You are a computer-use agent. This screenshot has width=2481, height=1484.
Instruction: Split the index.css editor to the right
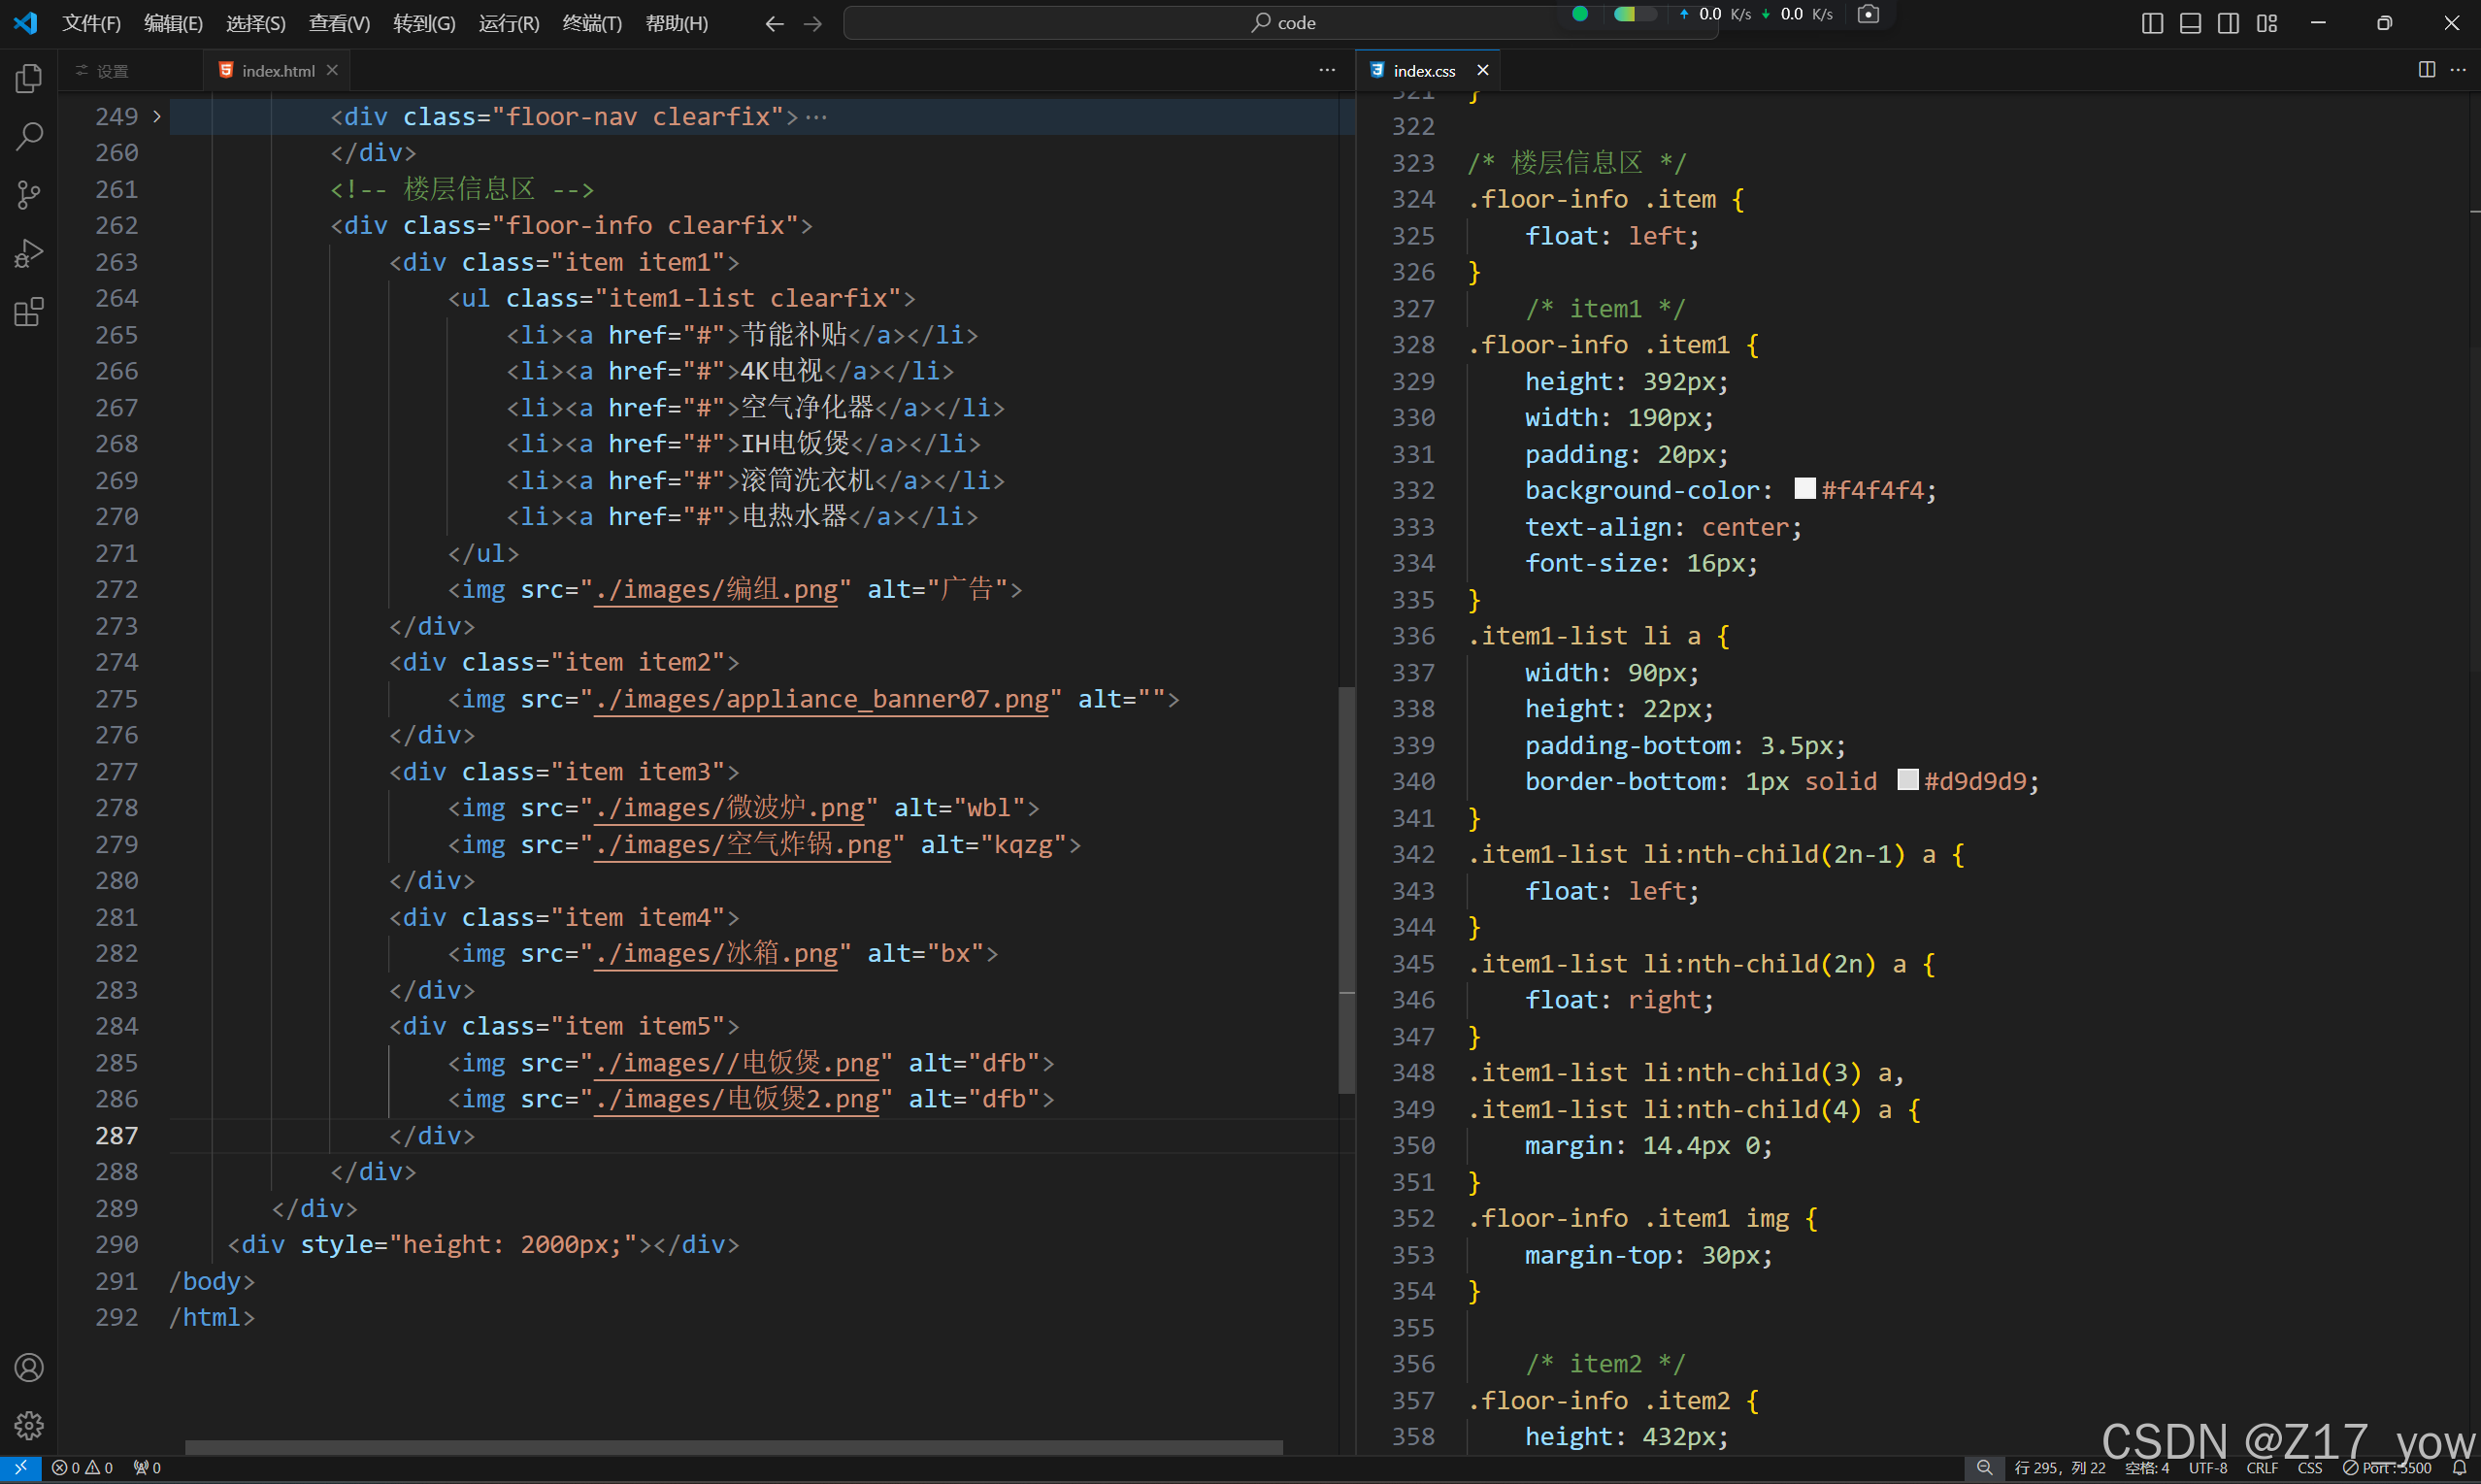[x=2426, y=70]
